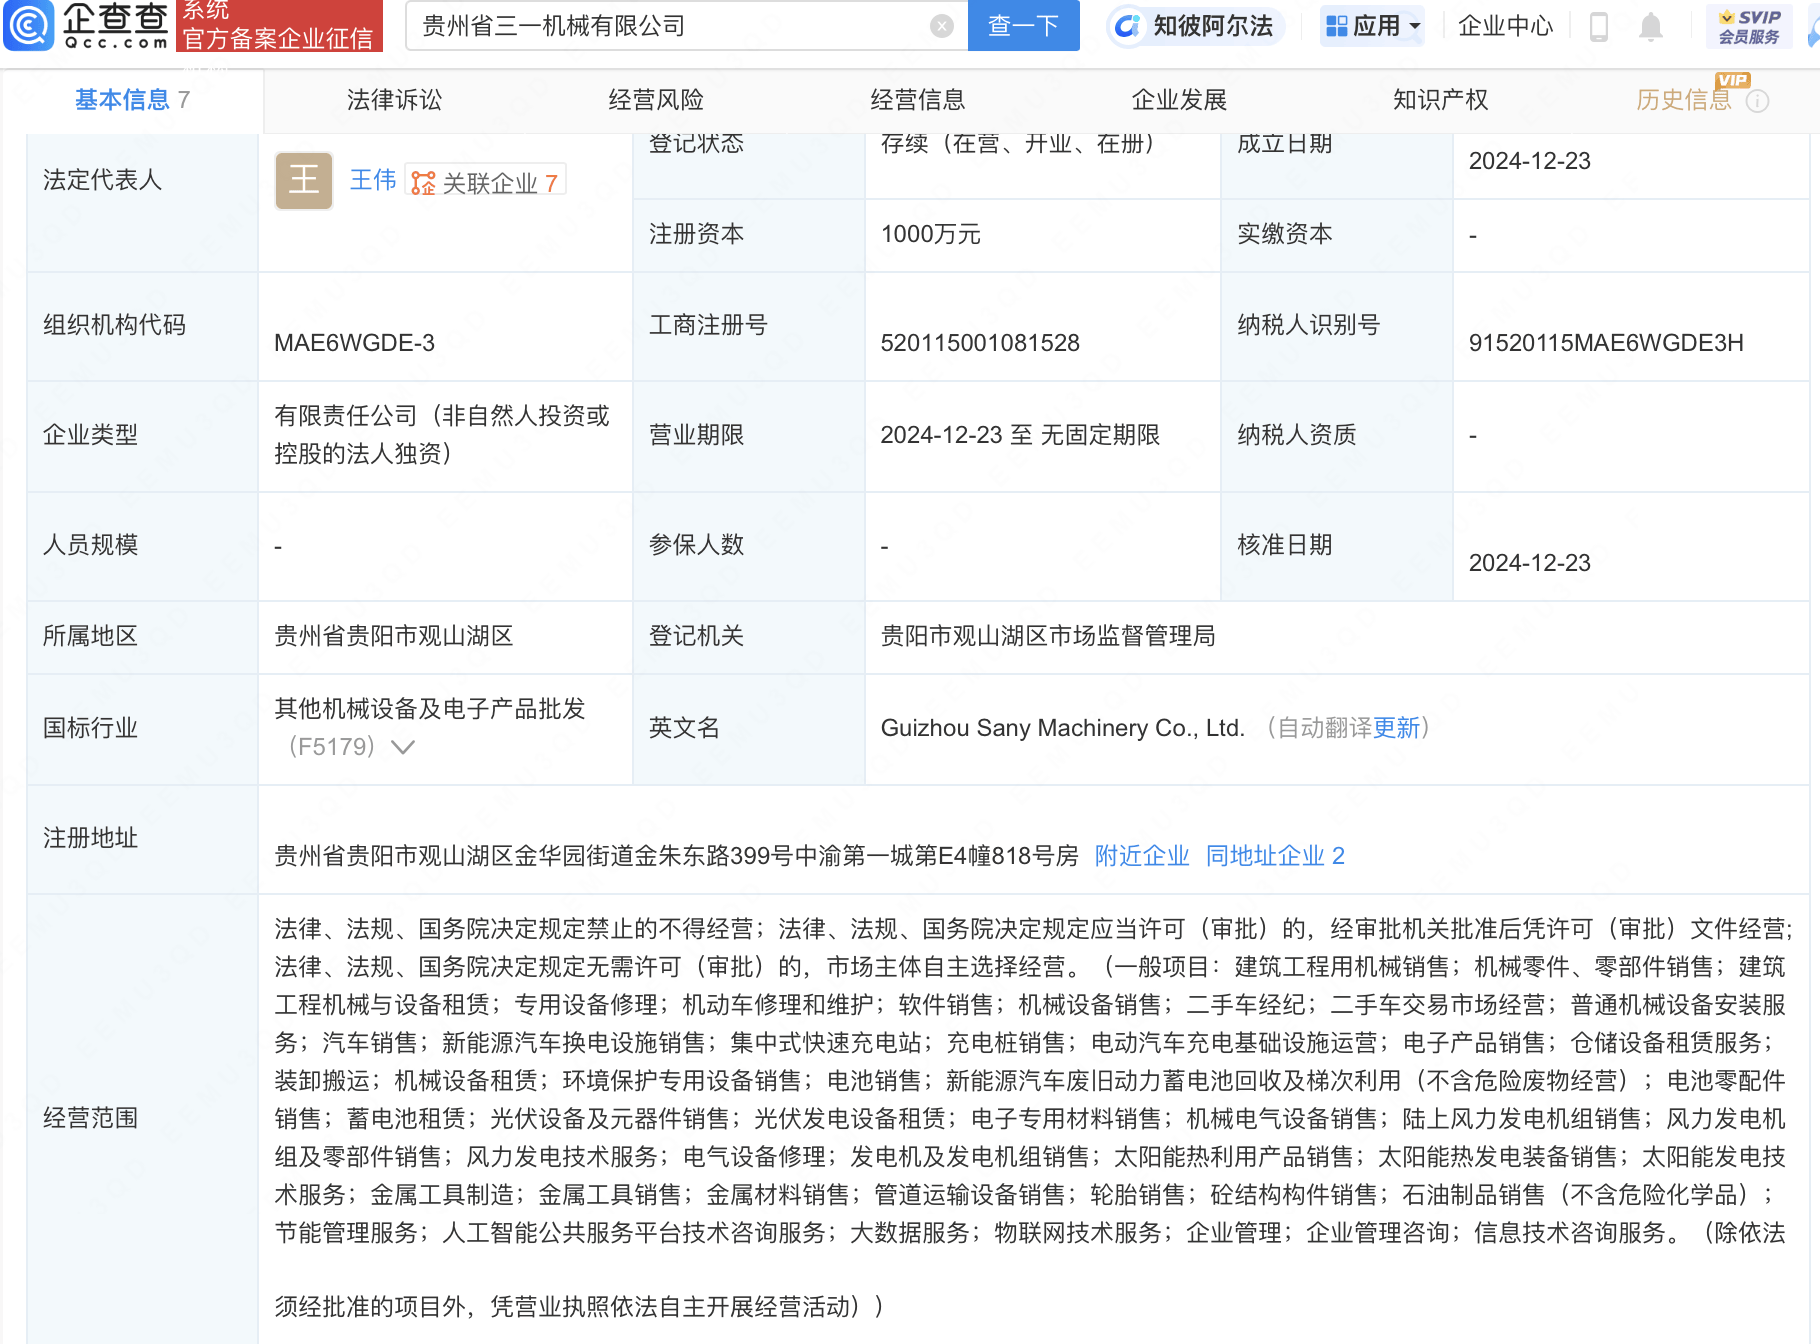Select business term 2024-12-23 至 无固定期限
The width and height of the screenshot is (1820, 1344).
(x=1020, y=435)
